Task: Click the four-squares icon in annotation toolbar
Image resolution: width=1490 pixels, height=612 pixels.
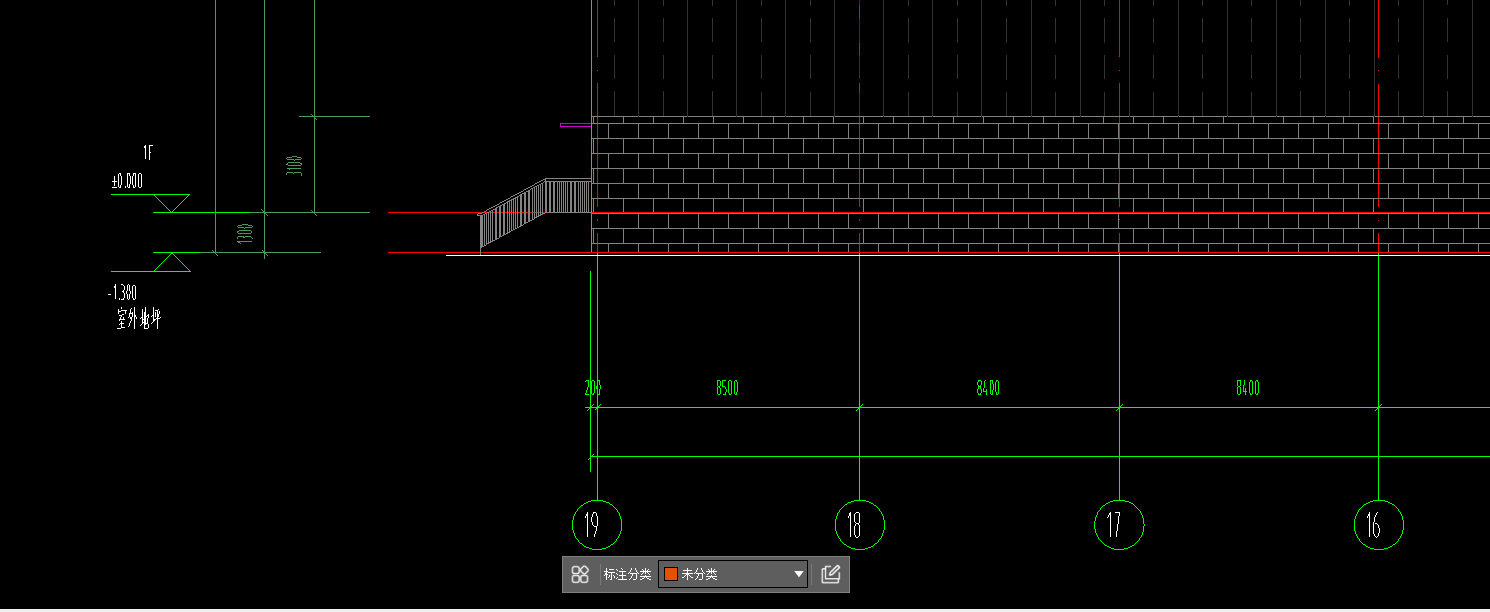Action: [x=580, y=575]
